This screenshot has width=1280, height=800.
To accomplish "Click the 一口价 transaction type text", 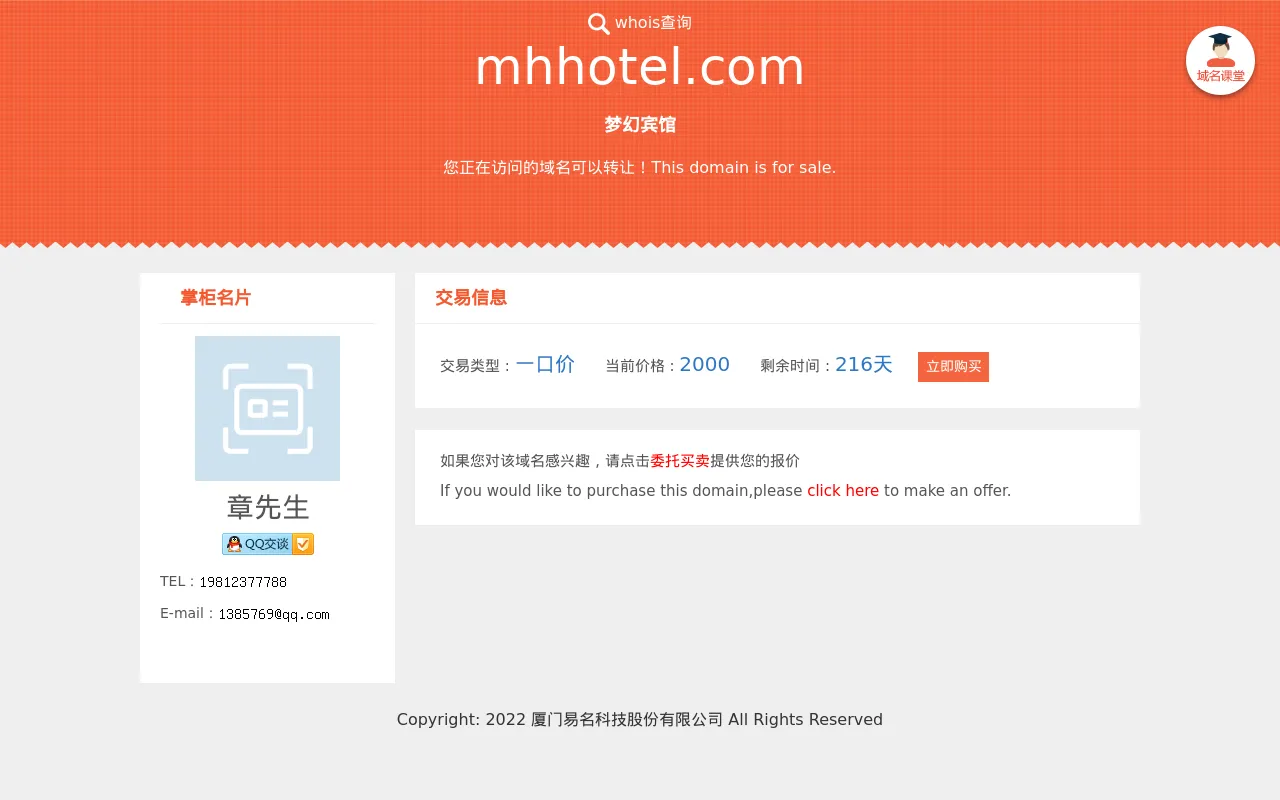I will (x=545, y=365).
